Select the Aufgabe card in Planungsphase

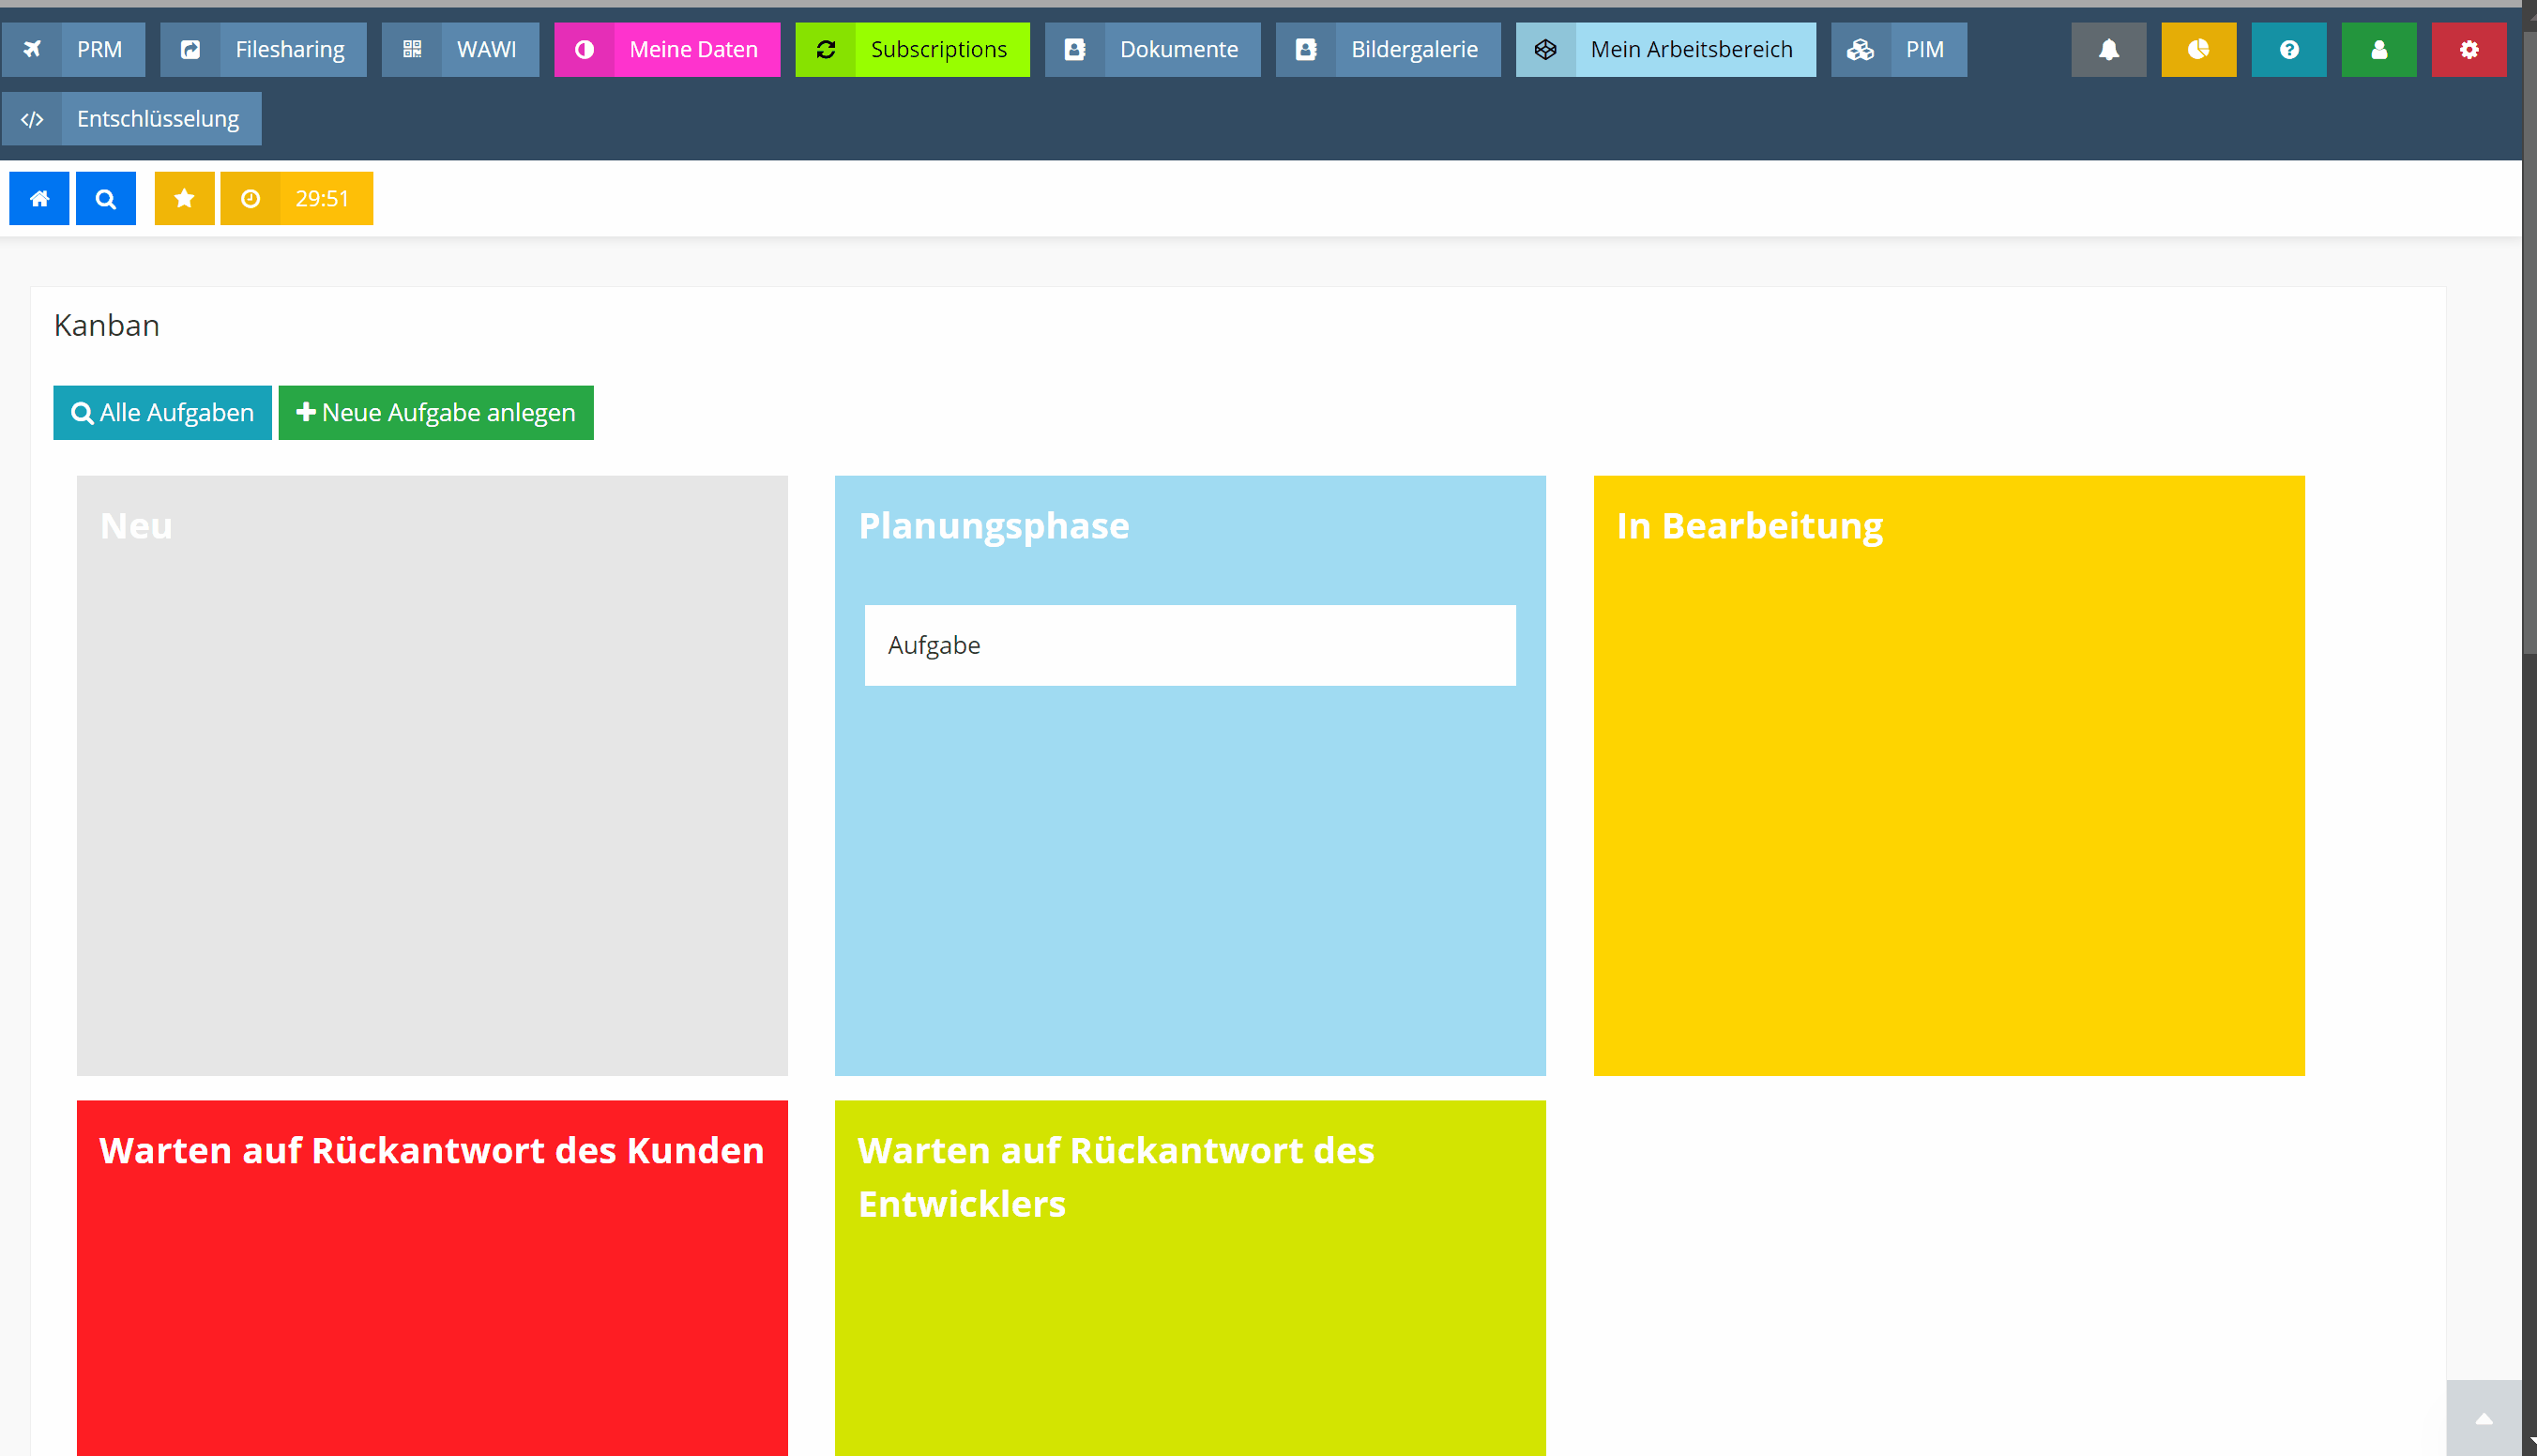coord(1189,645)
